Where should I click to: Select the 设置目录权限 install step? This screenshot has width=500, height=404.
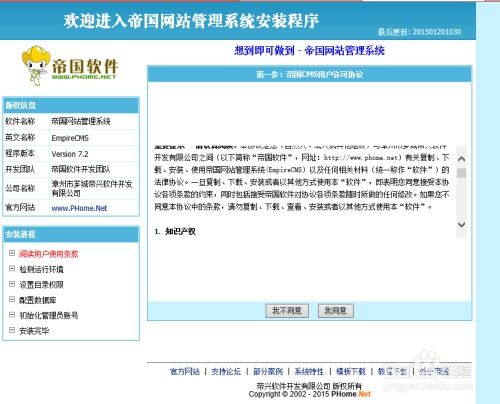point(41,285)
